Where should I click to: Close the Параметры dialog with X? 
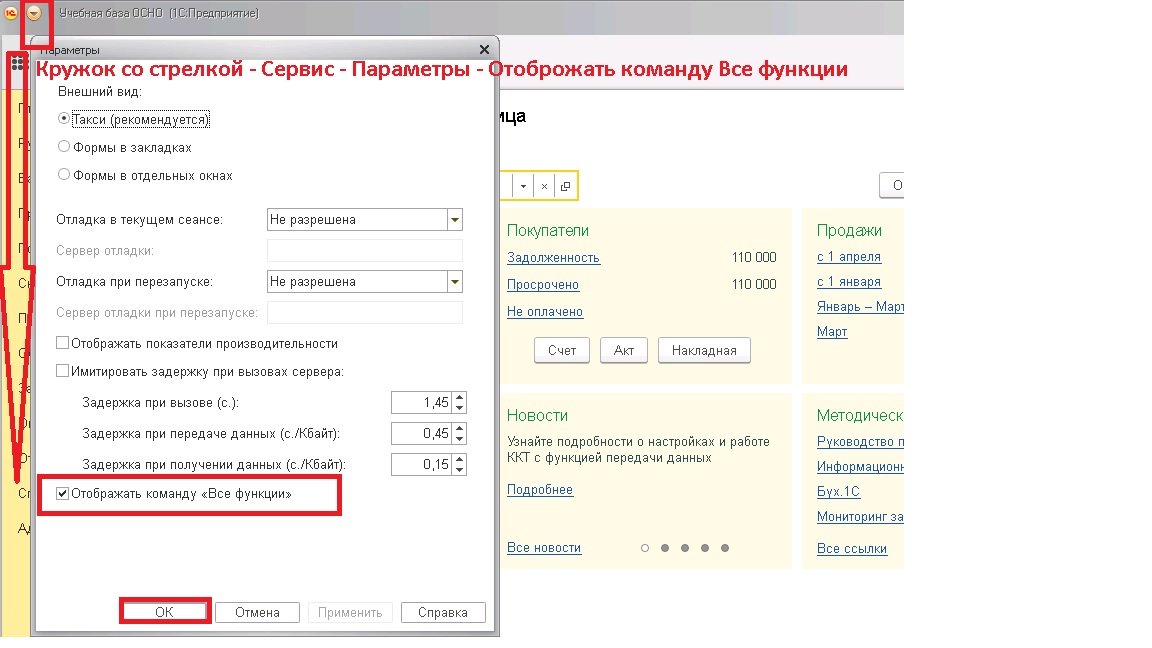(485, 49)
